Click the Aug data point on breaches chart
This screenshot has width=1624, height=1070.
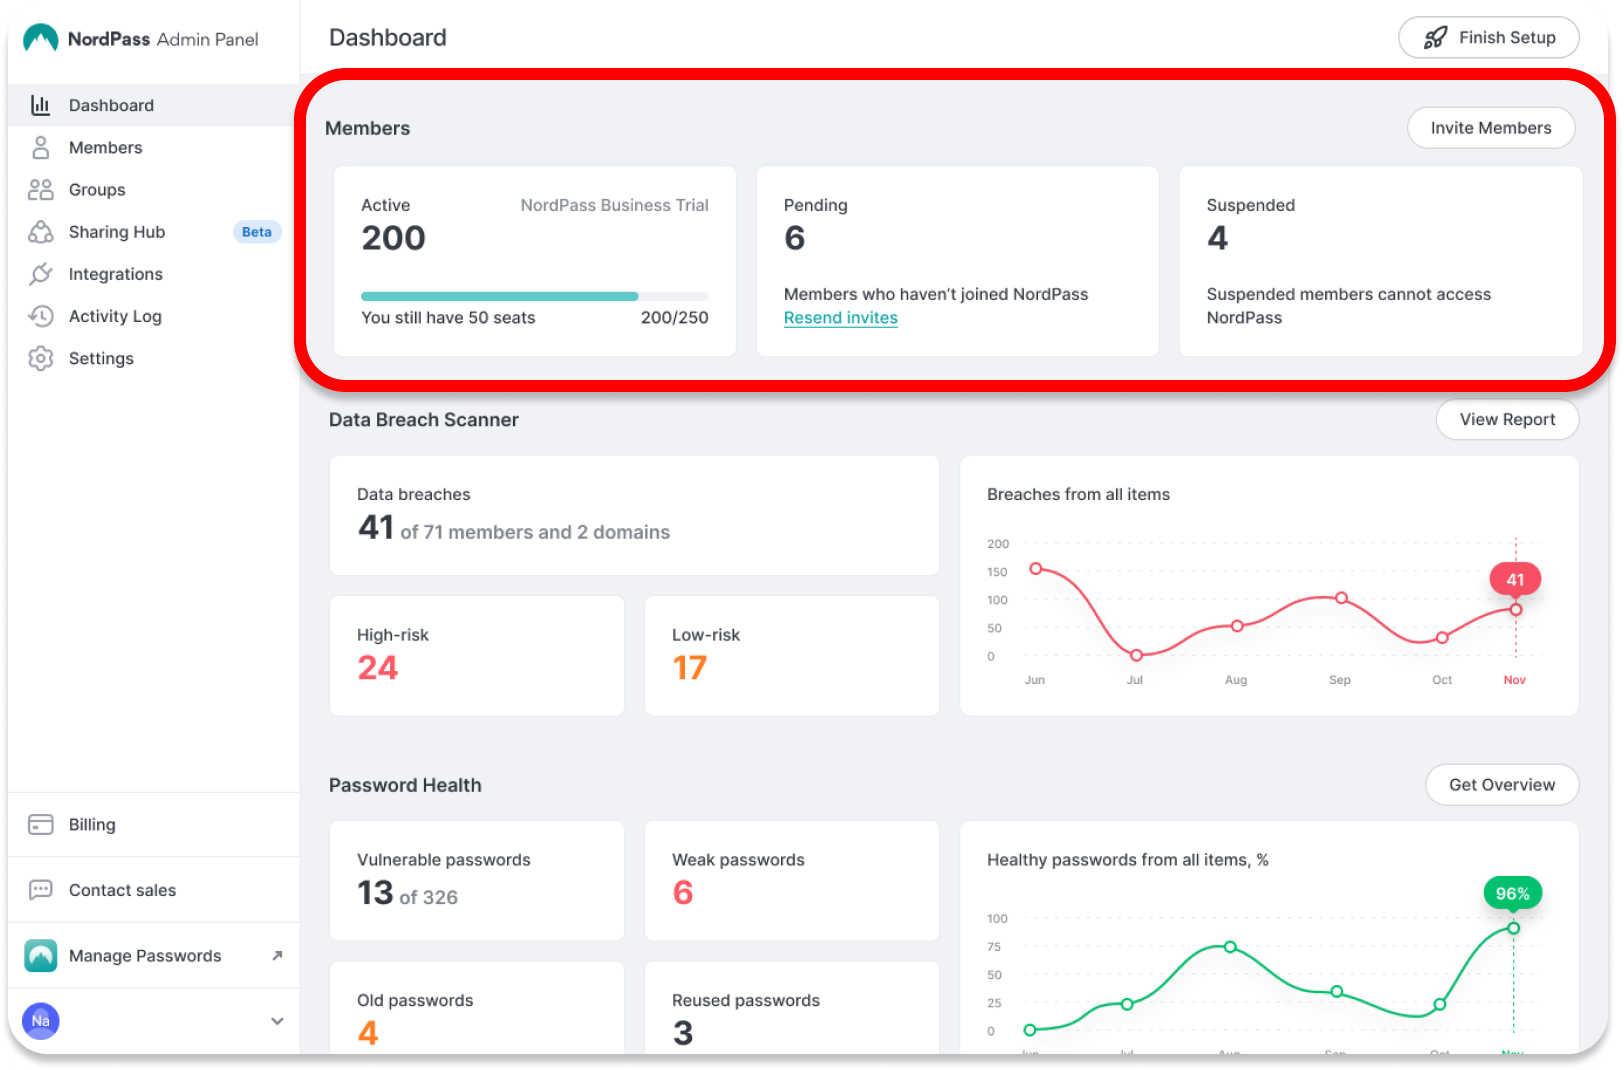(x=1237, y=626)
